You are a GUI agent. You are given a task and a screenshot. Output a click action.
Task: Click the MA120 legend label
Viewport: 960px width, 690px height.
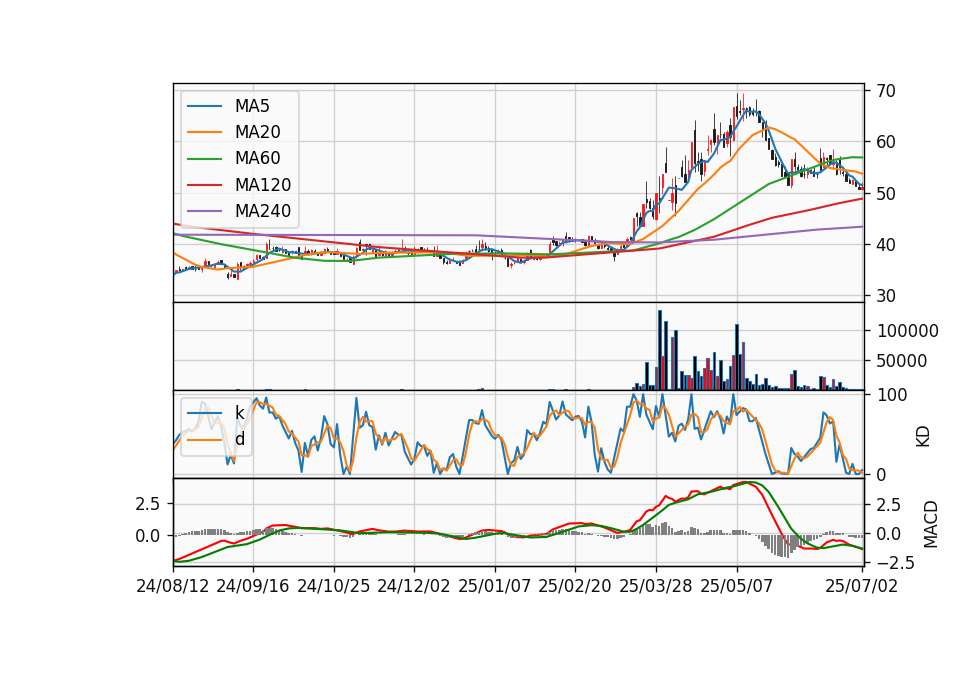(x=263, y=185)
